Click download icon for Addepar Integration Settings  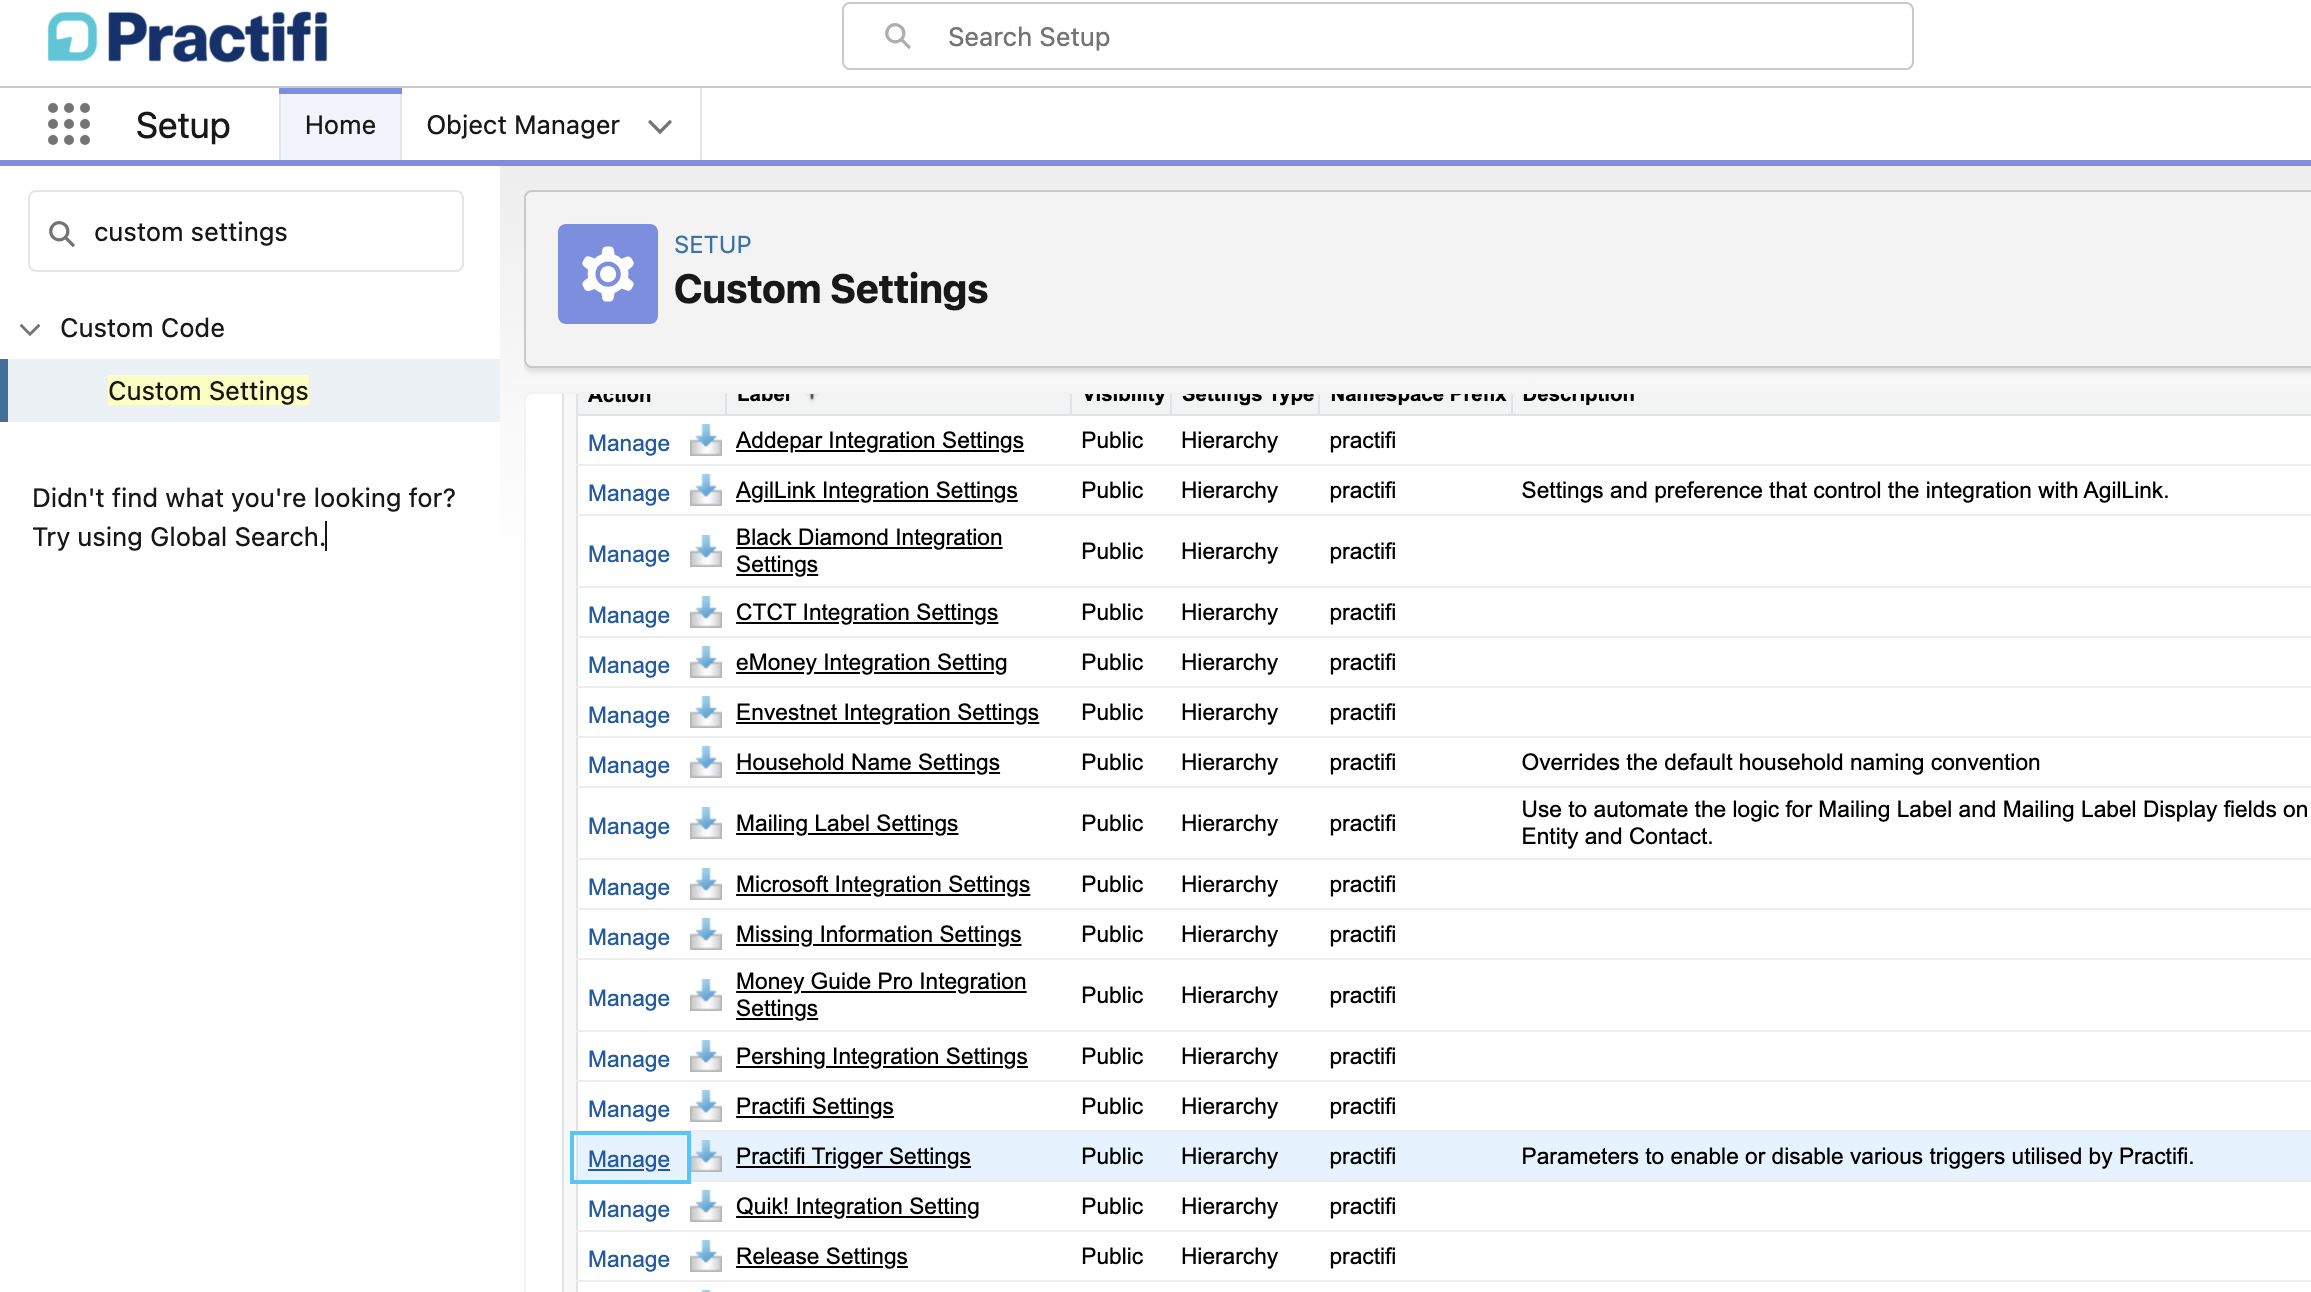(x=706, y=440)
